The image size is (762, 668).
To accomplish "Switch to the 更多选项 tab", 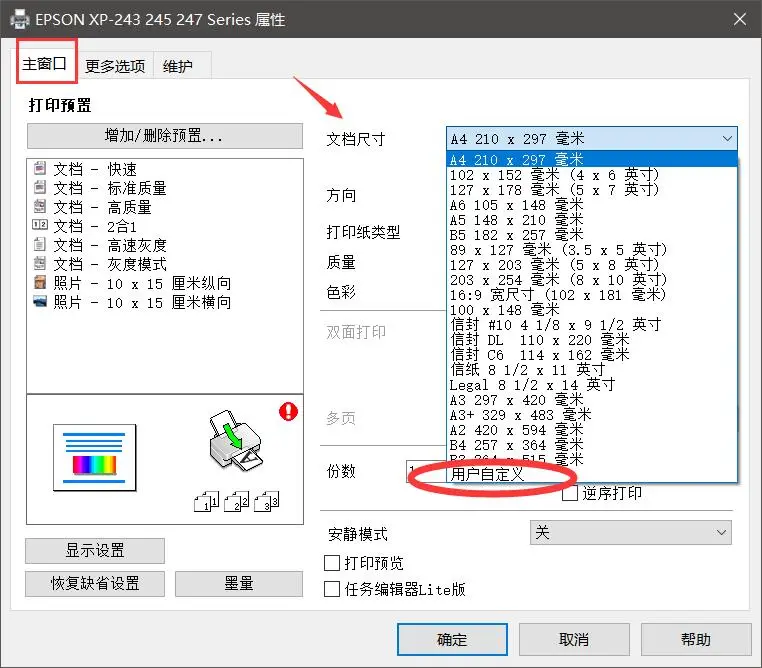I will pyautogui.click(x=115, y=66).
